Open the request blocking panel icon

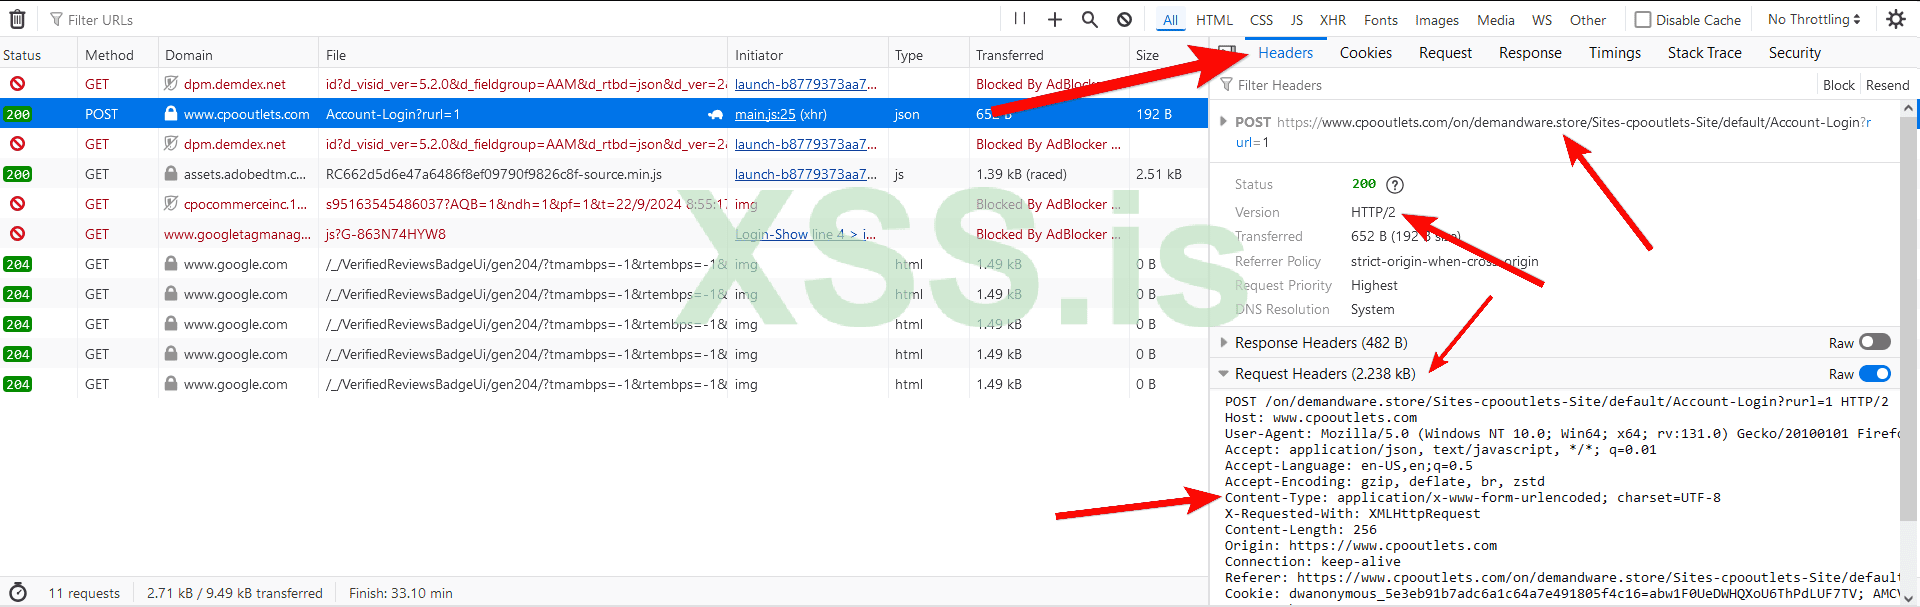click(x=1125, y=19)
